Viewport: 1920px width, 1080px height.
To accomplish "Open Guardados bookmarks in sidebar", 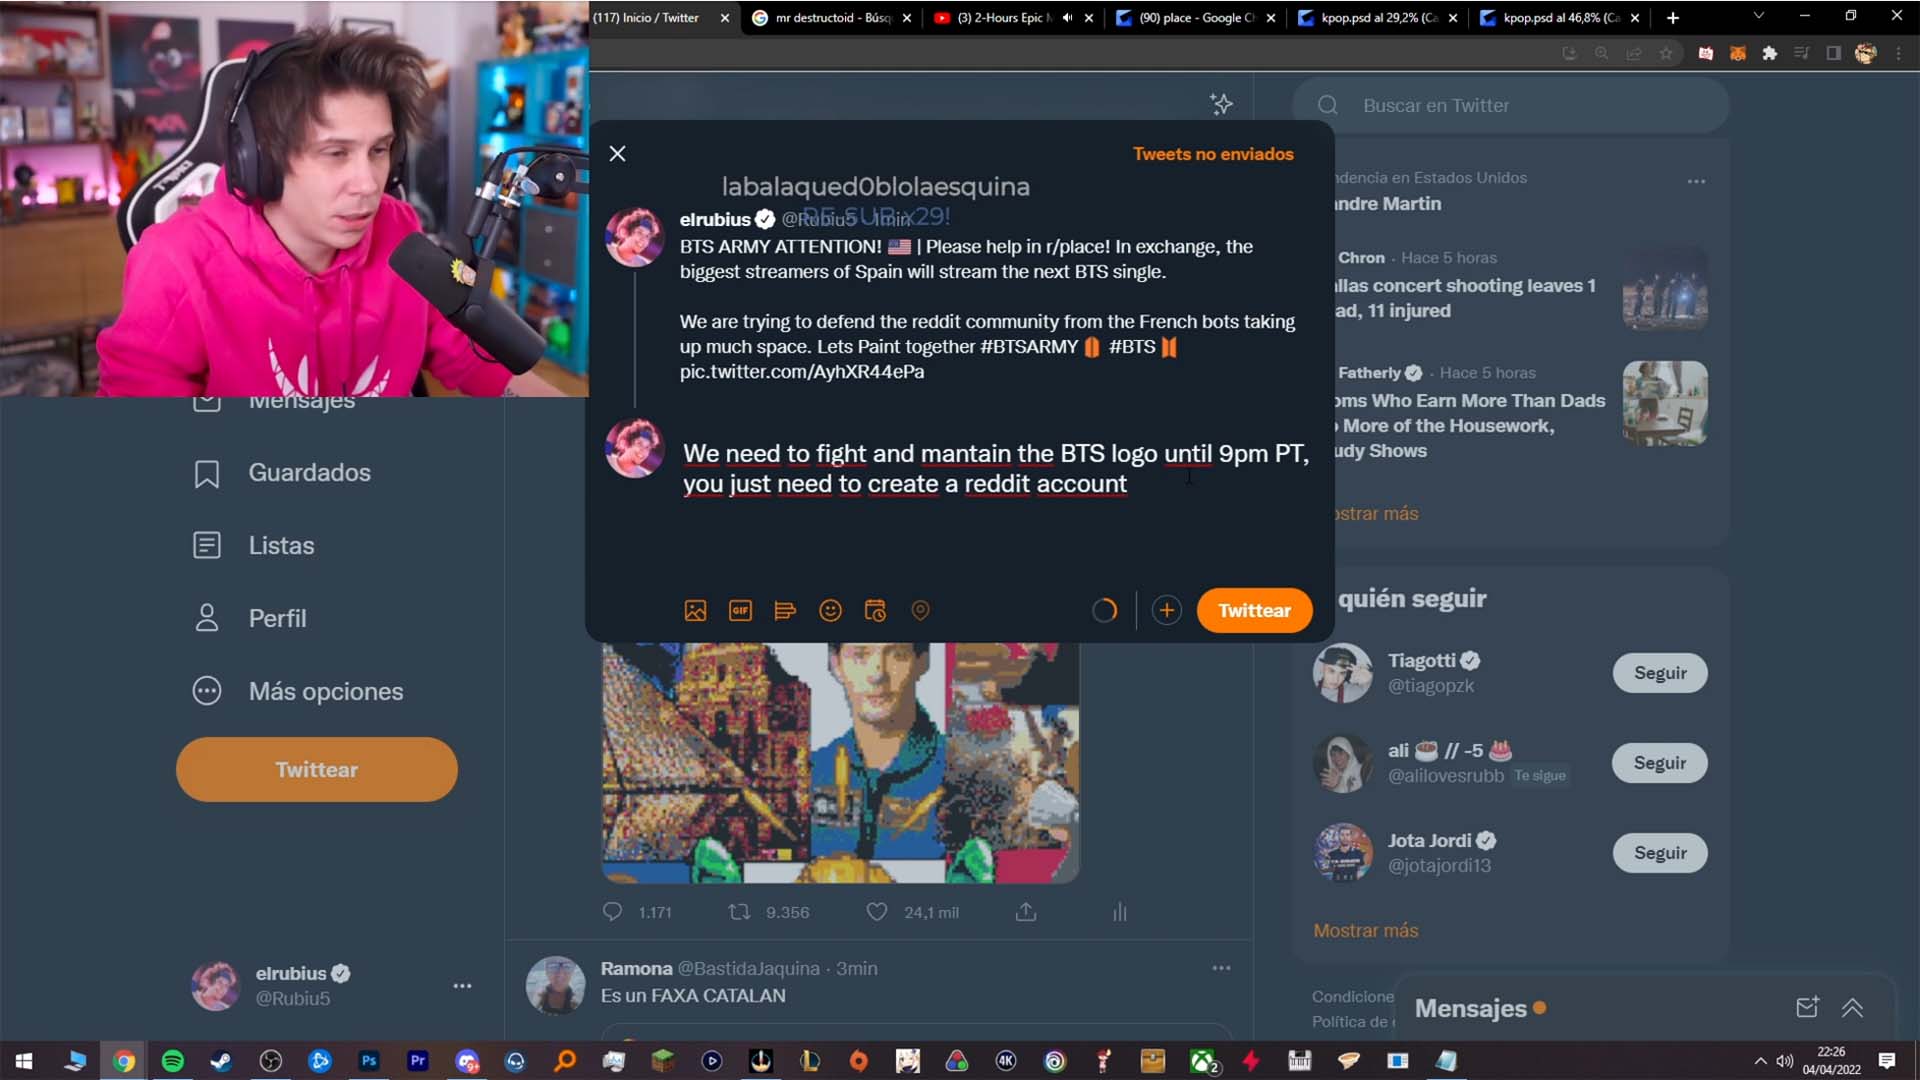I will tap(282, 473).
